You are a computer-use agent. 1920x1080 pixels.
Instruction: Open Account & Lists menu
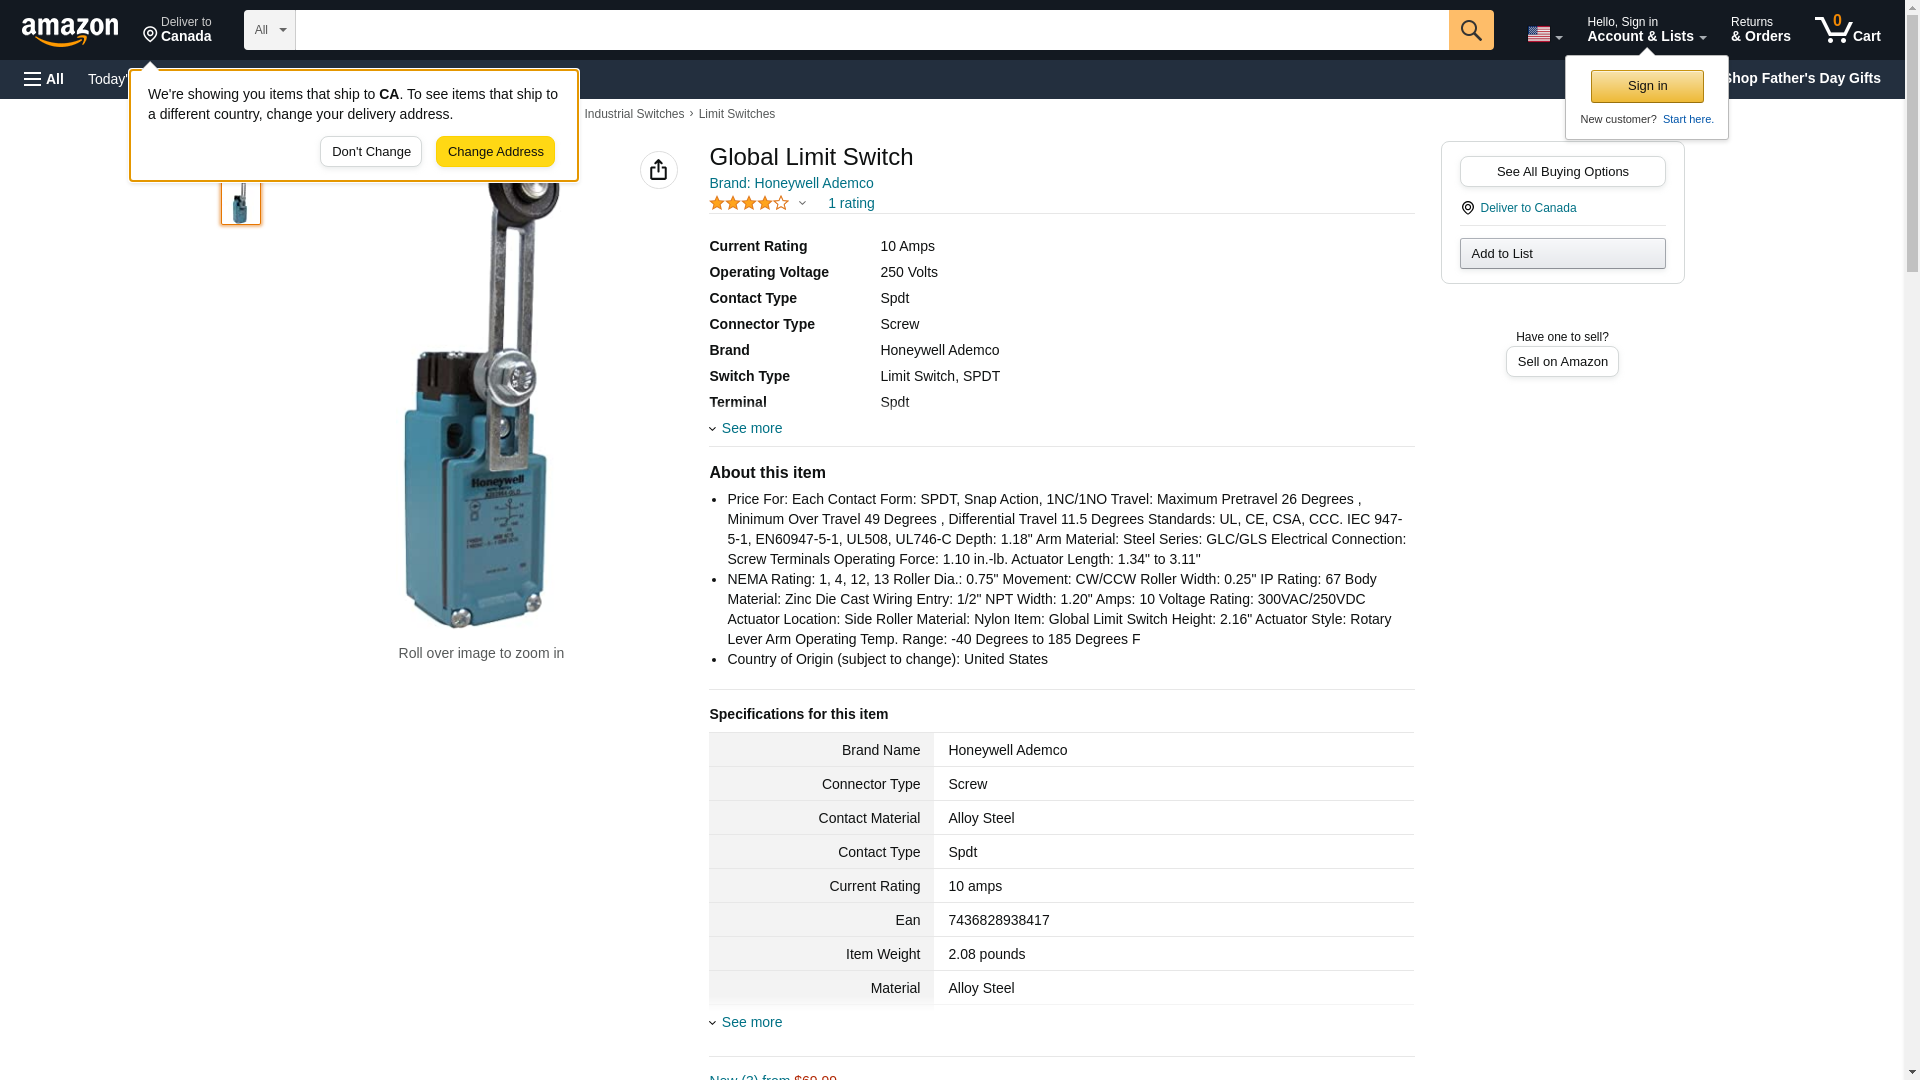pos(1645,30)
